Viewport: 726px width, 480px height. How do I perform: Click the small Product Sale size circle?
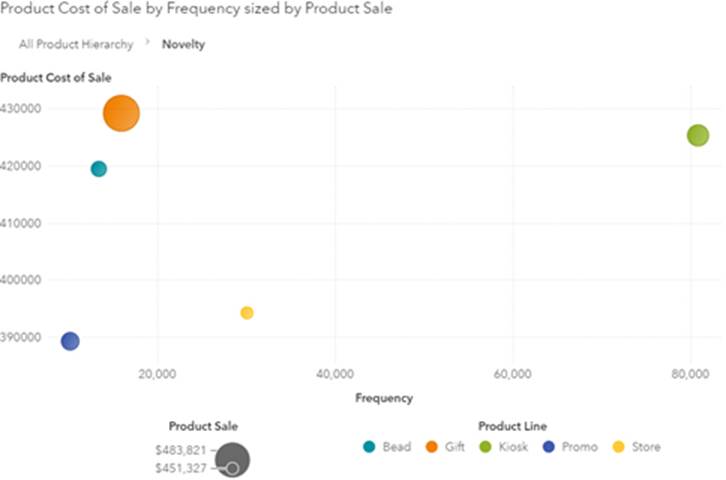point(232,468)
